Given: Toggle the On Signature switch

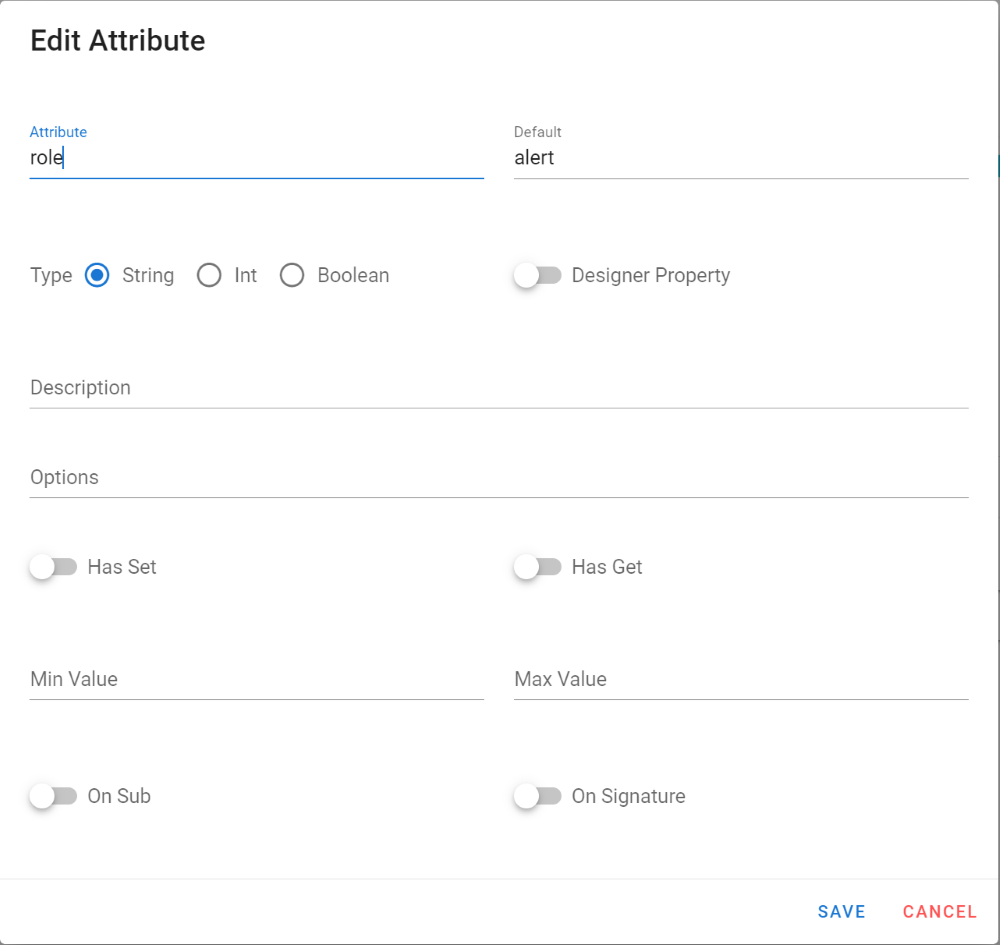Looking at the screenshot, I should pos(538,796).
